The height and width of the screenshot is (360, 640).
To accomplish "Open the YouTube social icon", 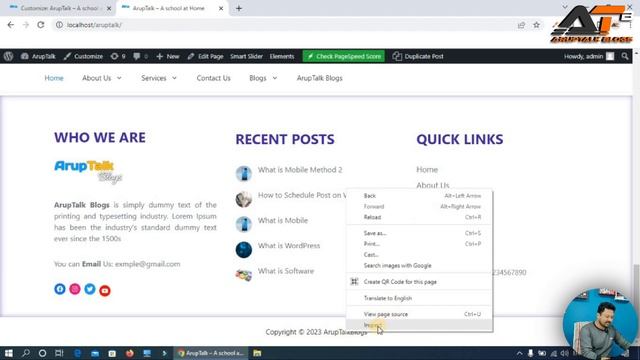I will coord(105,290).
